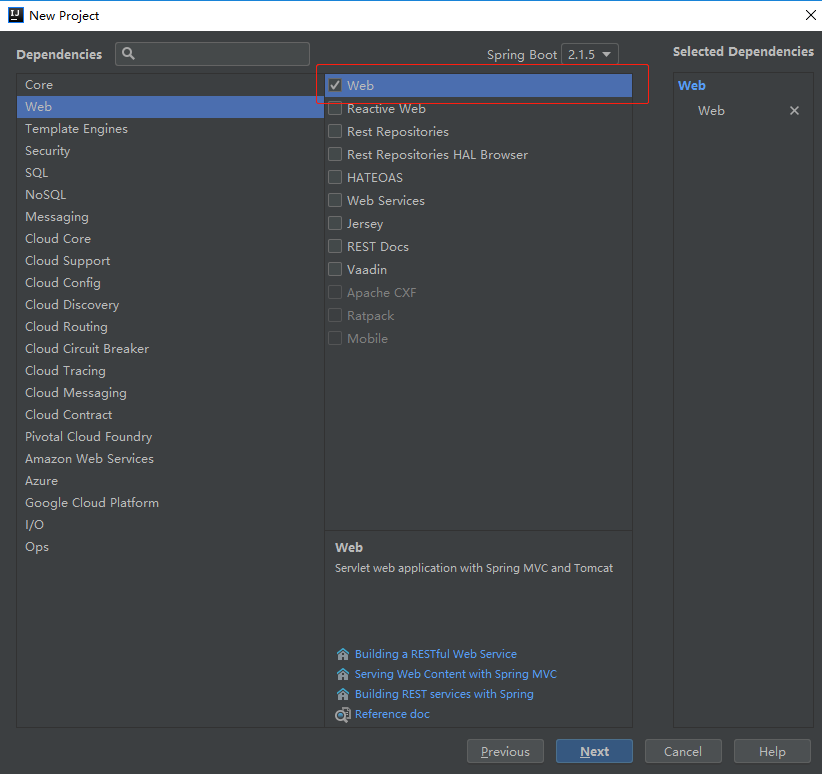This screenshot has height=774, width=822.
Task: Tick the REST Docs checkbox
Action: coord(335,246)
